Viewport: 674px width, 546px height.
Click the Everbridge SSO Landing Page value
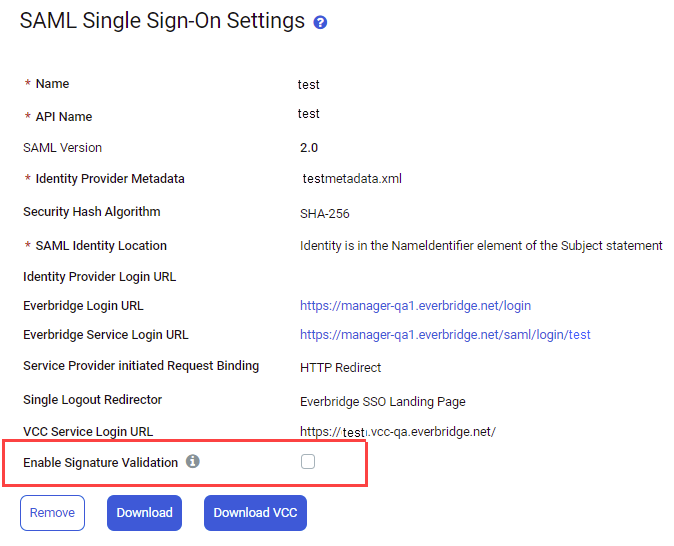pyautogui.click(x=383, y=402)
